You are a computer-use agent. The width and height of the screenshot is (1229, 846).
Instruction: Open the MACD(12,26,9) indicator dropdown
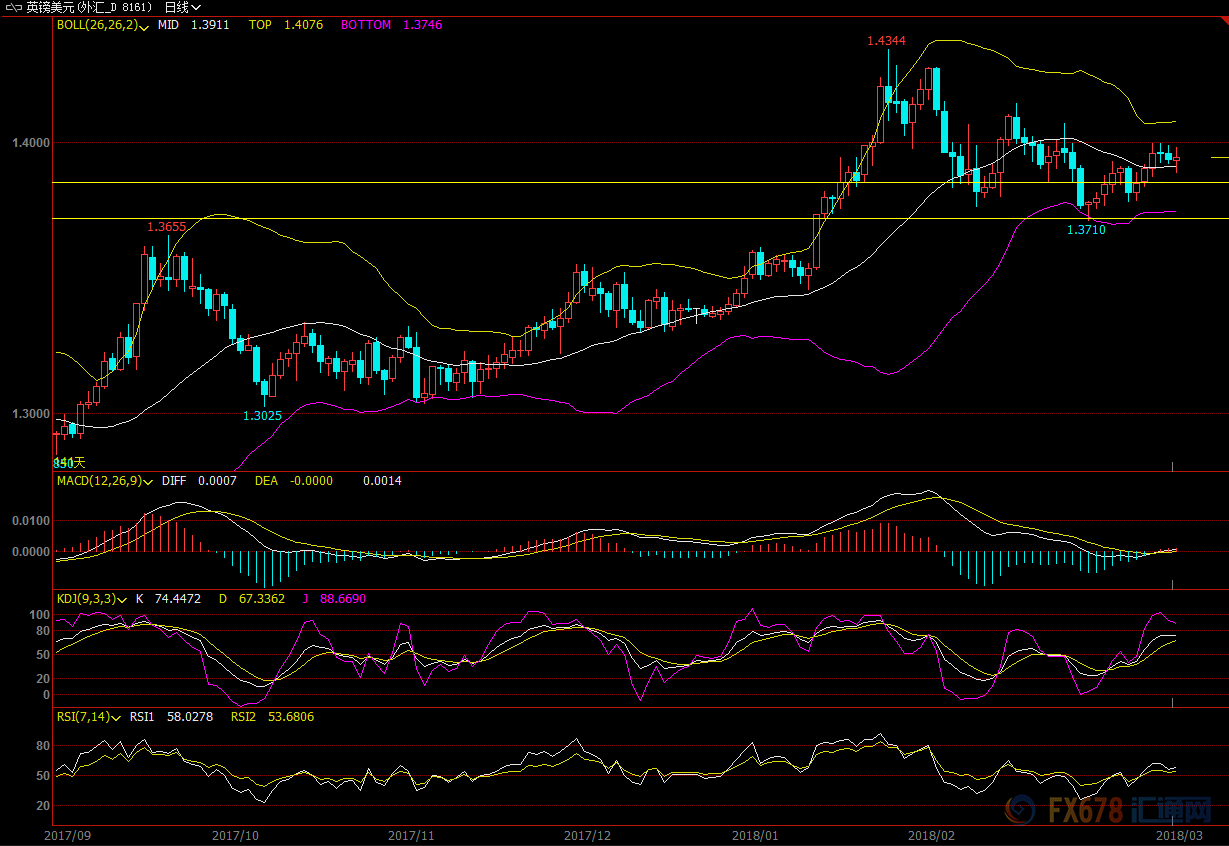(x=103, y=481)
